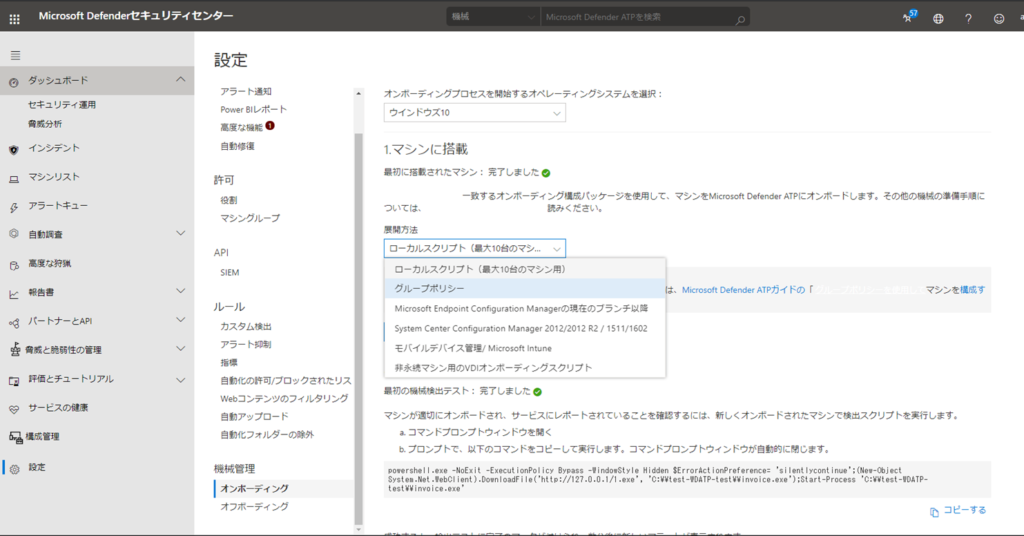Open 自動化の許可/ブロックされたリス settings
Screen dimensions: 1024x536
(285, 381)
